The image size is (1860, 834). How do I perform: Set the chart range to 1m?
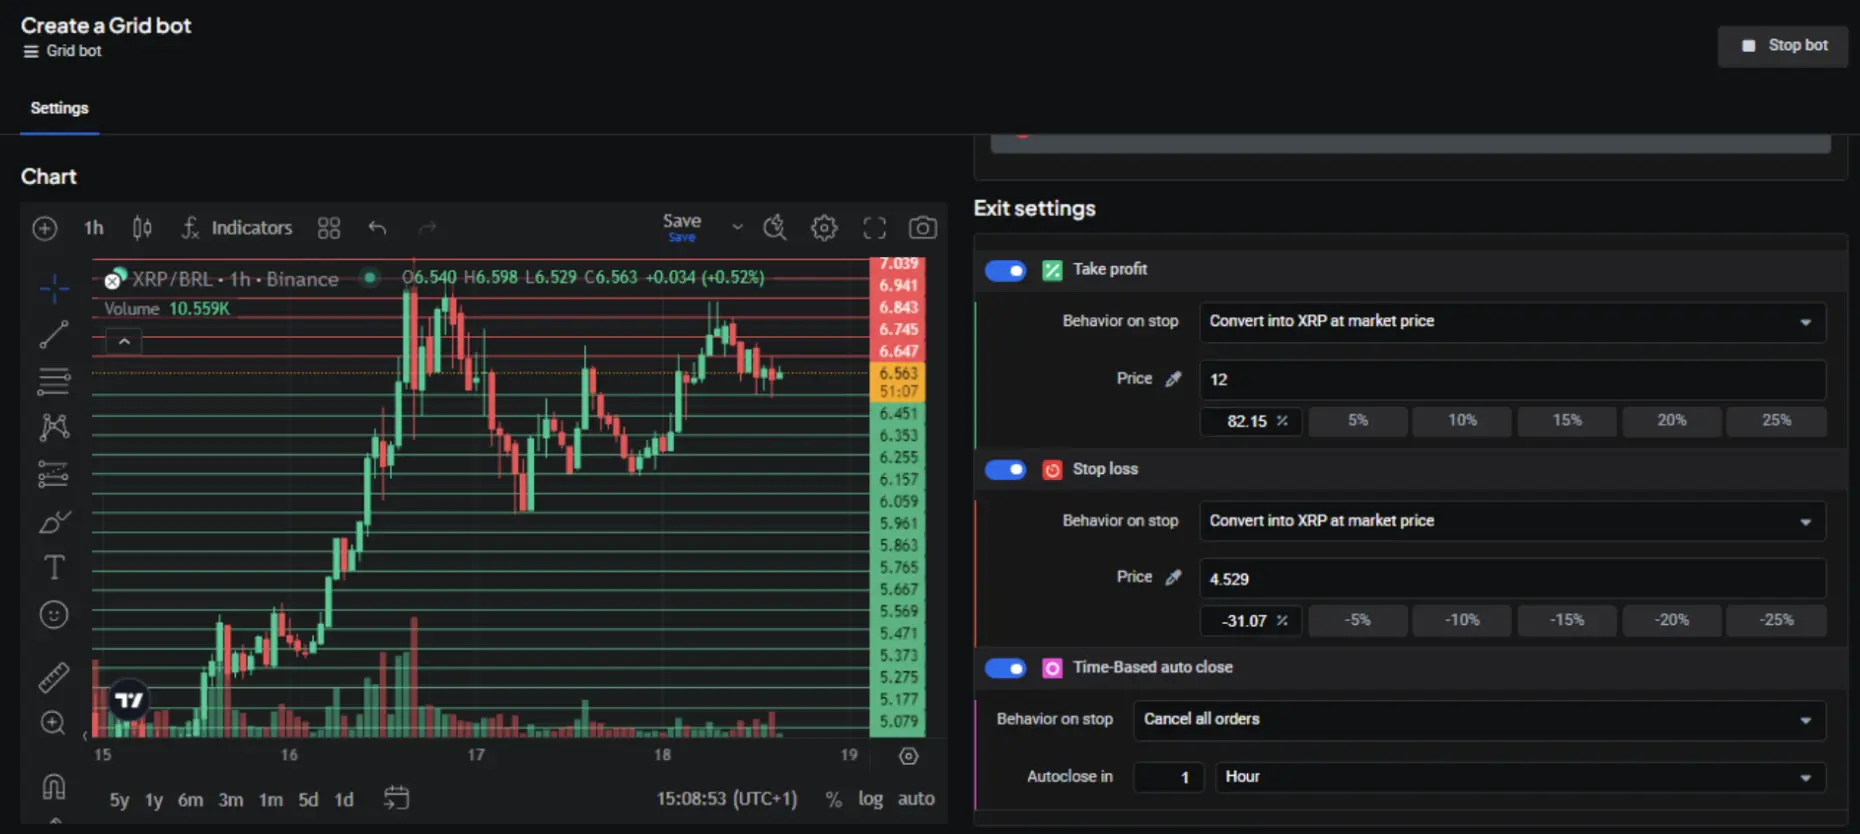coord(271,800)
